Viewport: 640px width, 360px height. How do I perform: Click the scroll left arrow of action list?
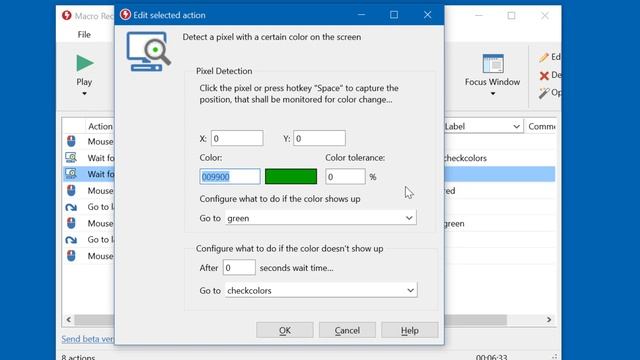69,320
